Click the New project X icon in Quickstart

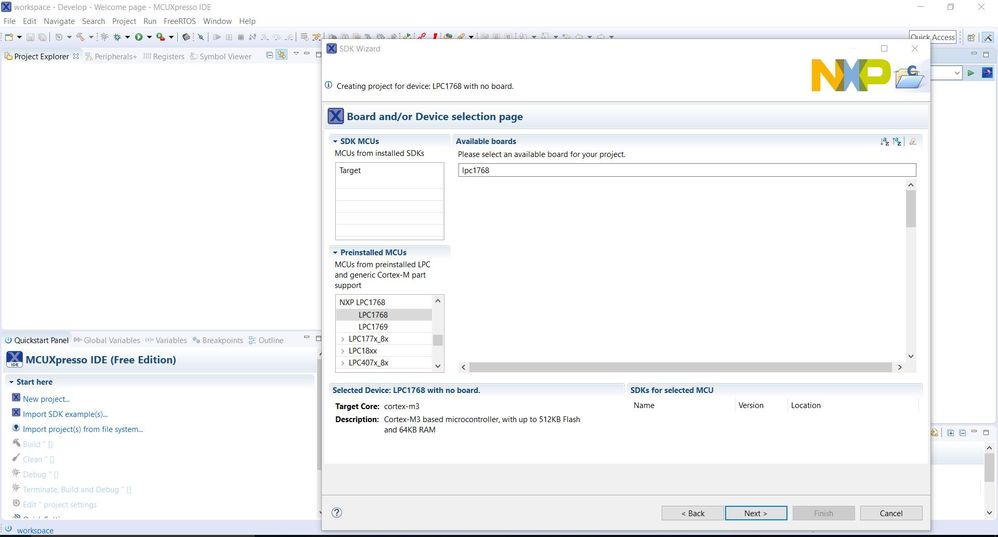(x=16, y=398)
